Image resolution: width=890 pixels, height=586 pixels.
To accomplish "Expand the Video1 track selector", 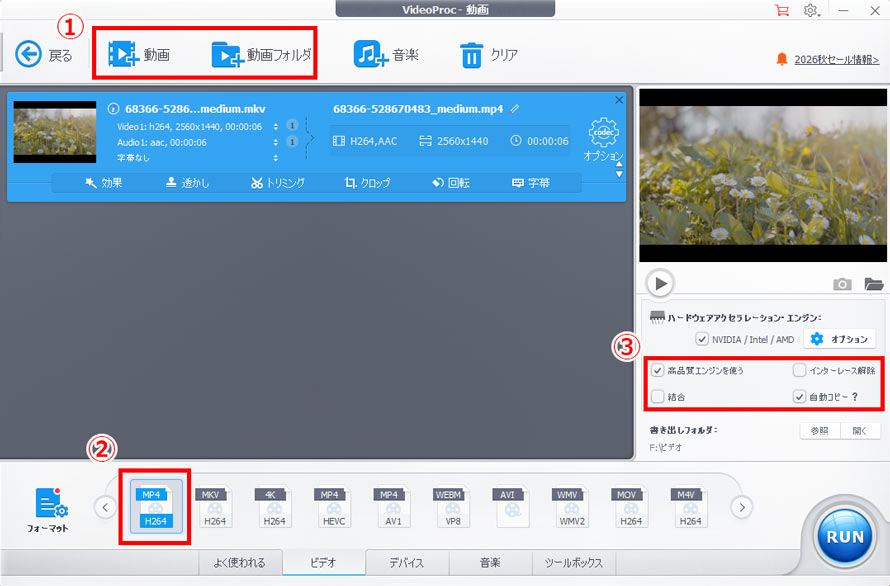I will coord(276,127).
